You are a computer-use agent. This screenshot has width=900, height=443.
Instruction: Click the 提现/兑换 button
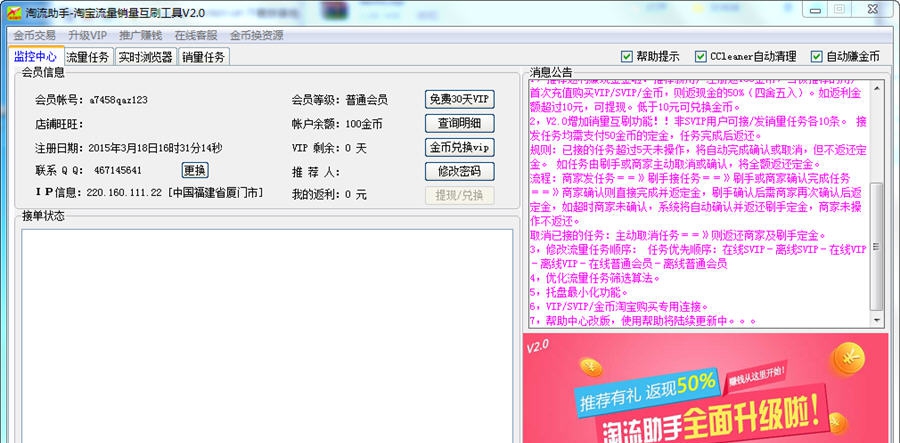[459, 195]
